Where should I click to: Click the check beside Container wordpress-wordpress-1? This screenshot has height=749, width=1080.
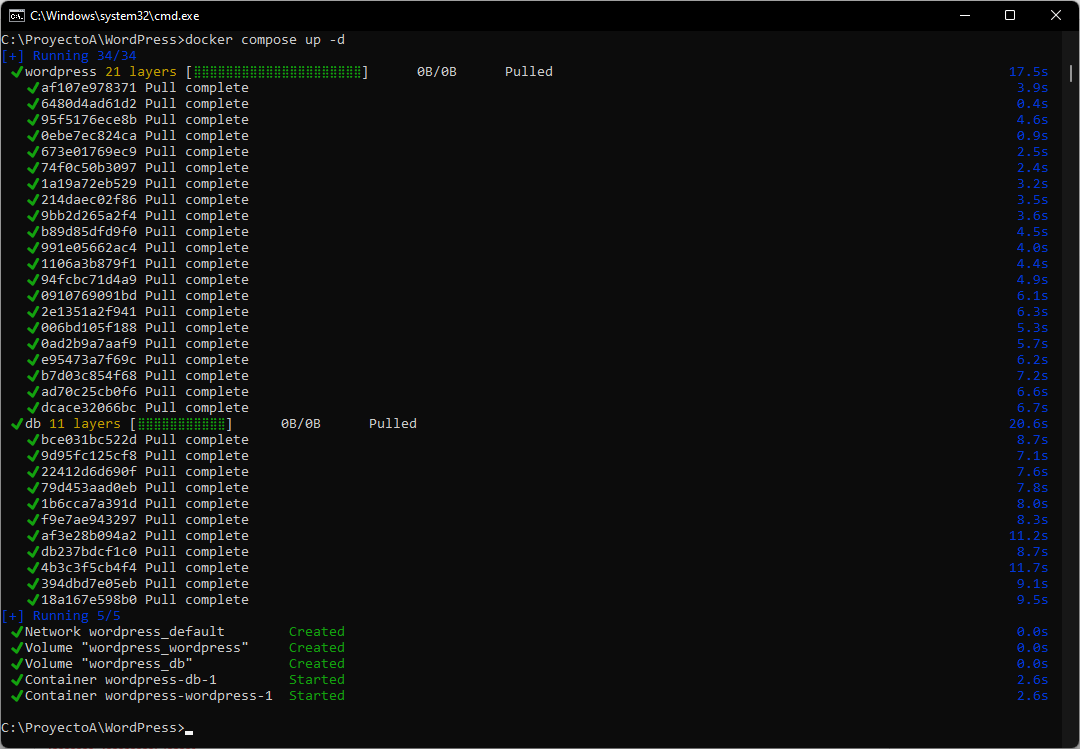coord(17,696)
